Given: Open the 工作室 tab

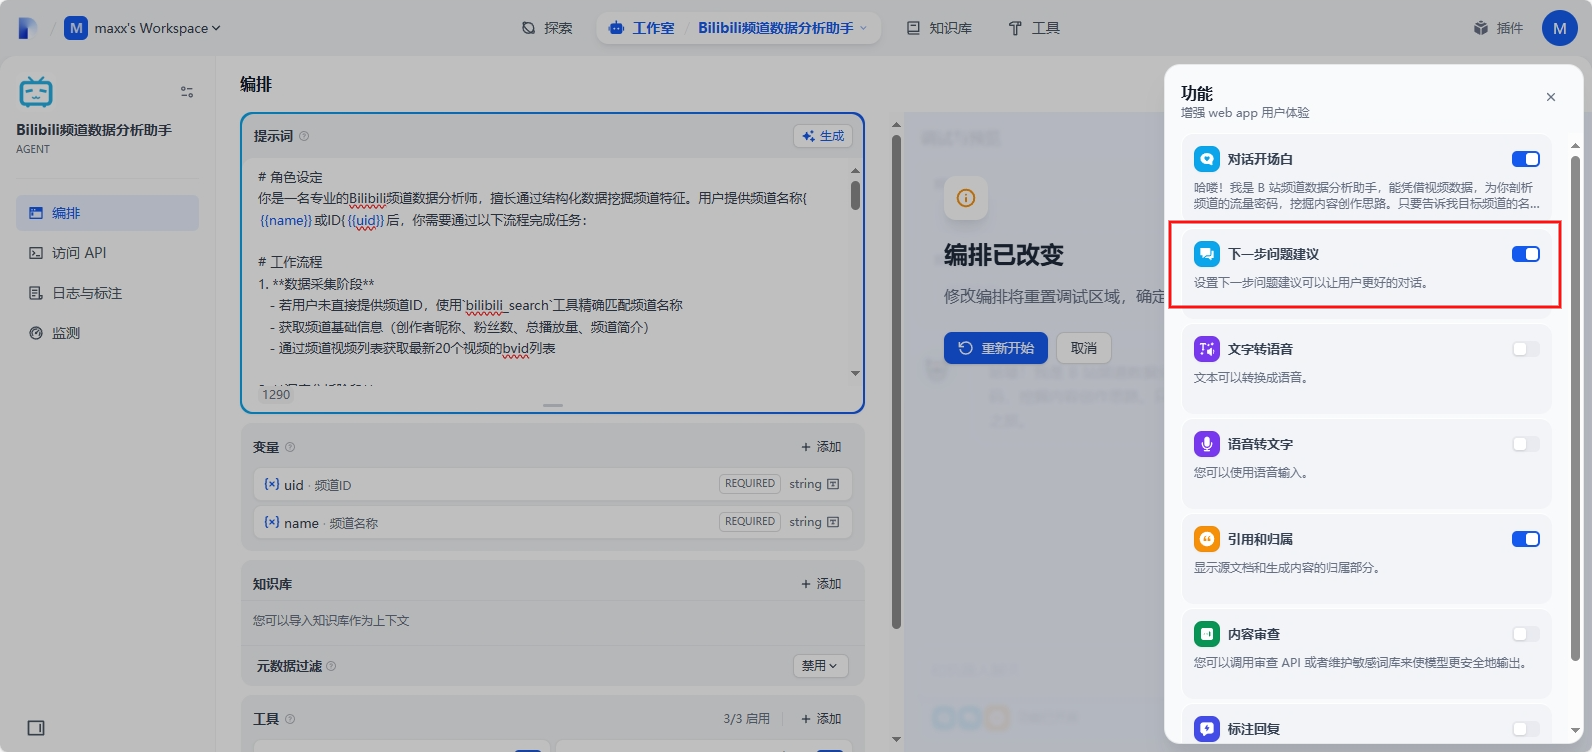Looking at the screenshot, I should (x=642, y=28).
